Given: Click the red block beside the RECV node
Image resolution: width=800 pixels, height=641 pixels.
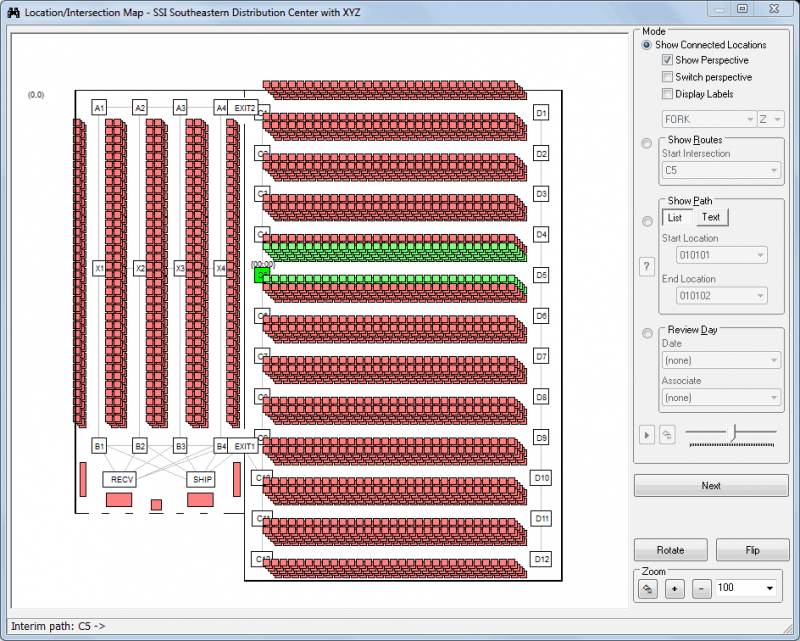Looking at the screenshot, I should 83,479.
